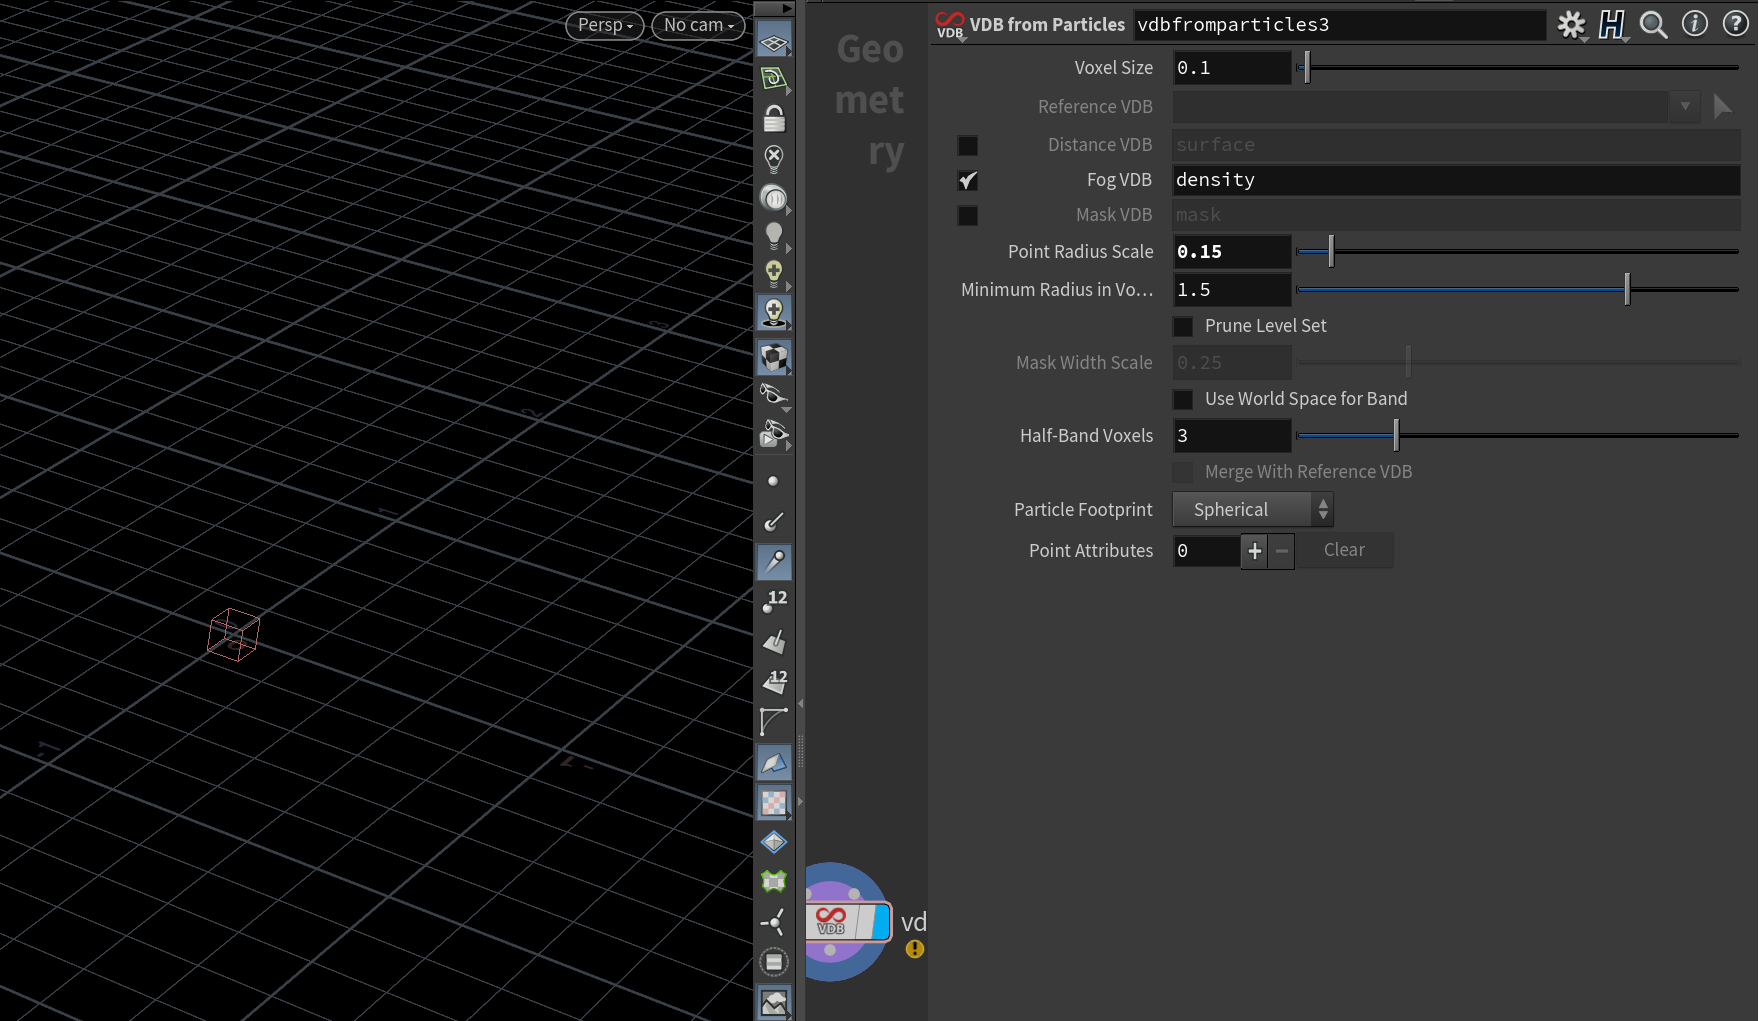Toggle the lightbulb with shadows icon
This screenshot has width=1759, height=1021.
click(x=774, y=313)
